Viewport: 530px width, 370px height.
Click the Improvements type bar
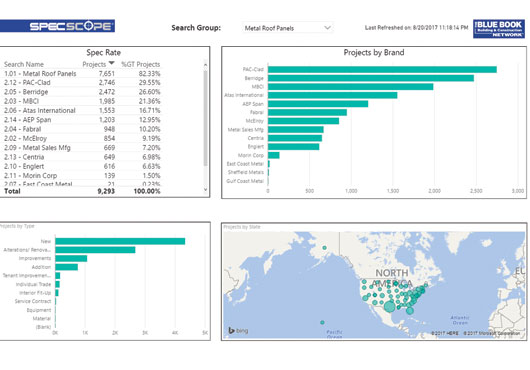(71, 258)
